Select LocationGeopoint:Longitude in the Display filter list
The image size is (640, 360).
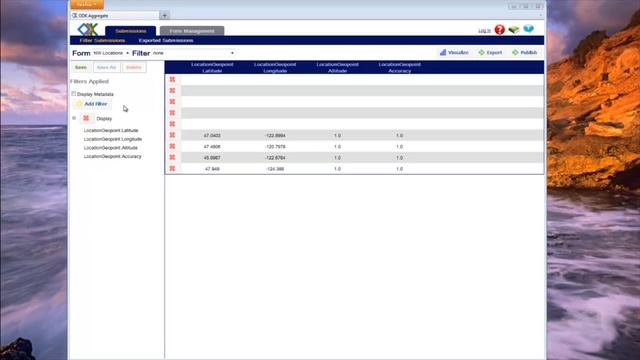pos(113,139)
